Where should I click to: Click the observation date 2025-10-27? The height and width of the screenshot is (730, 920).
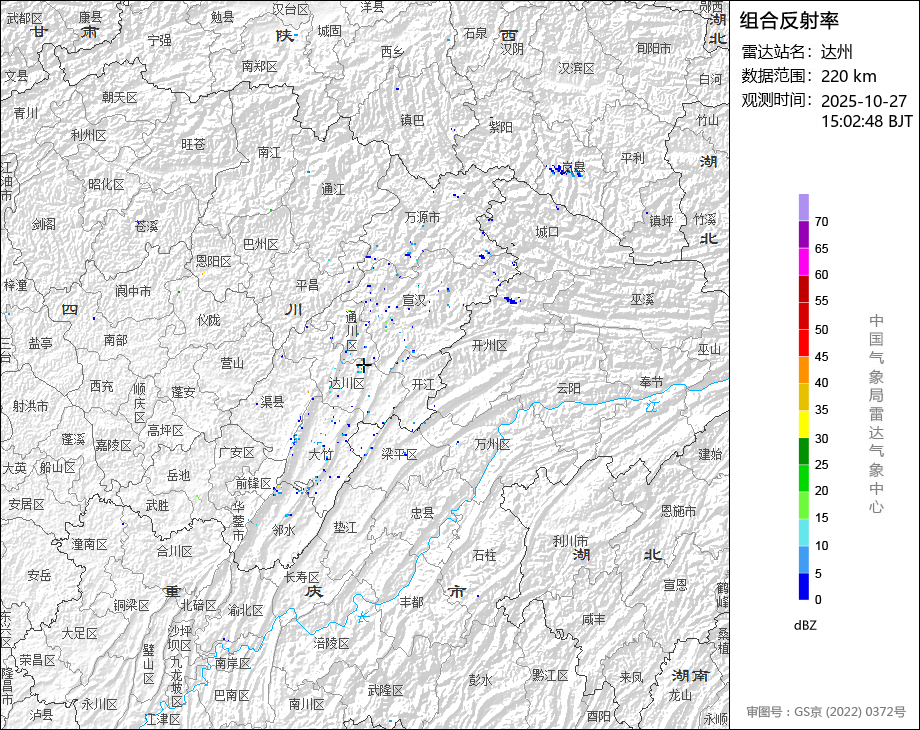coord(864,101)
